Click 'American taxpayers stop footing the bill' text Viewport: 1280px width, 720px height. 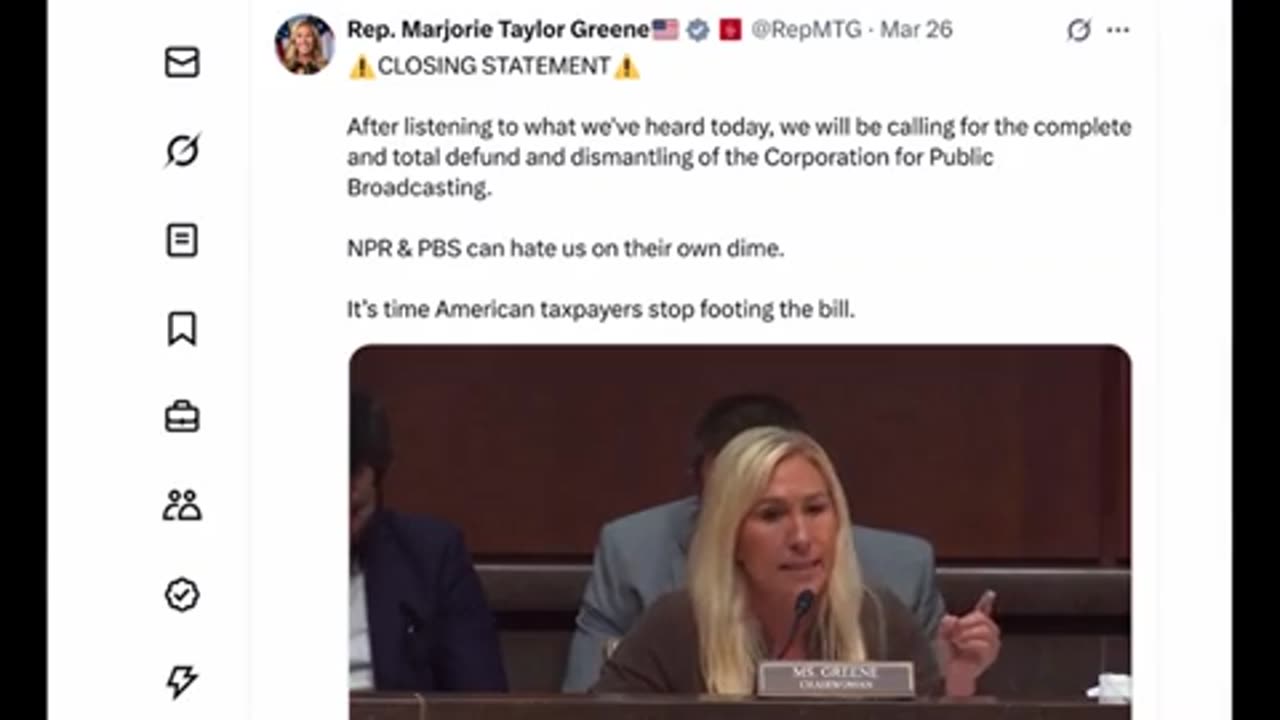pos(645,309)
